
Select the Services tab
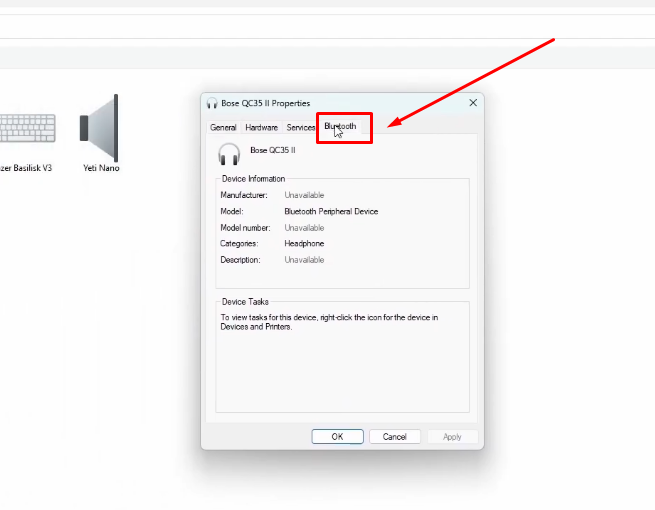pos(300,127)
